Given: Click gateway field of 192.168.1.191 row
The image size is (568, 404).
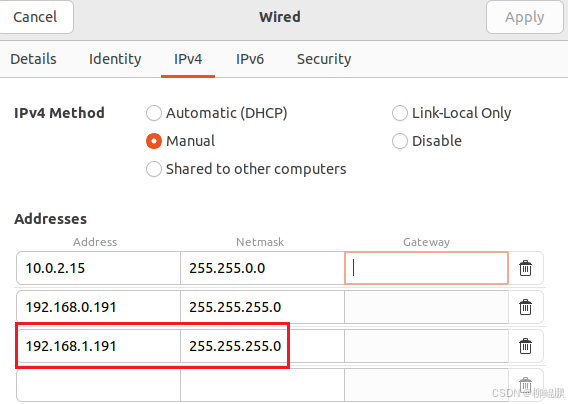Looking at the screenshot, I should (426, 346).
